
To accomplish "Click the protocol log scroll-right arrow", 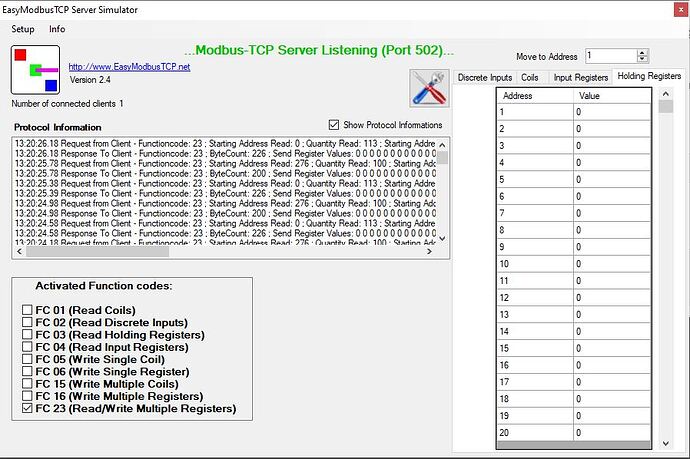I will tap(429, 251).
